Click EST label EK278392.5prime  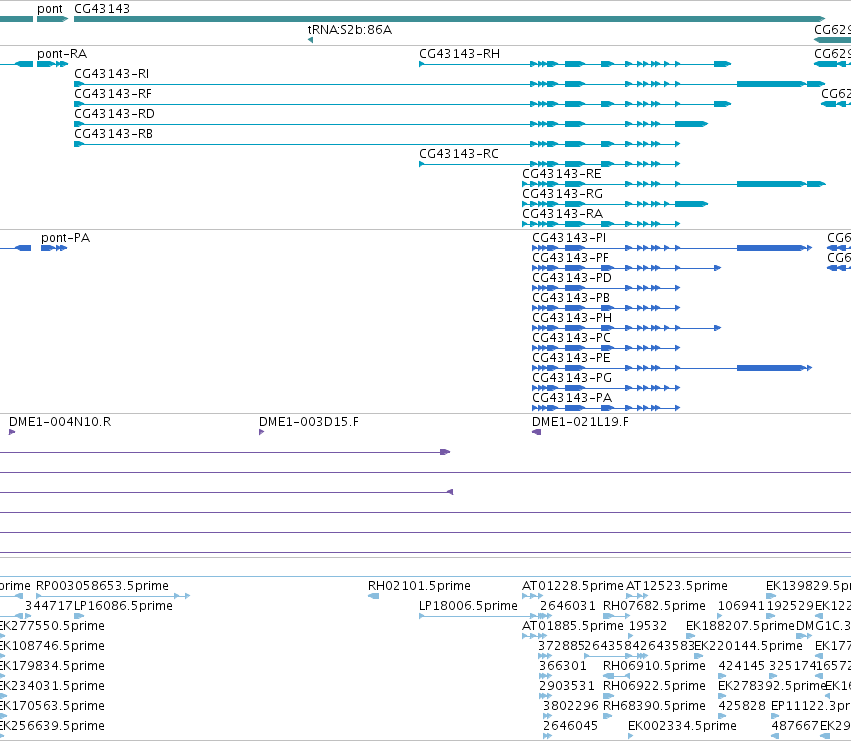point(772,687)
